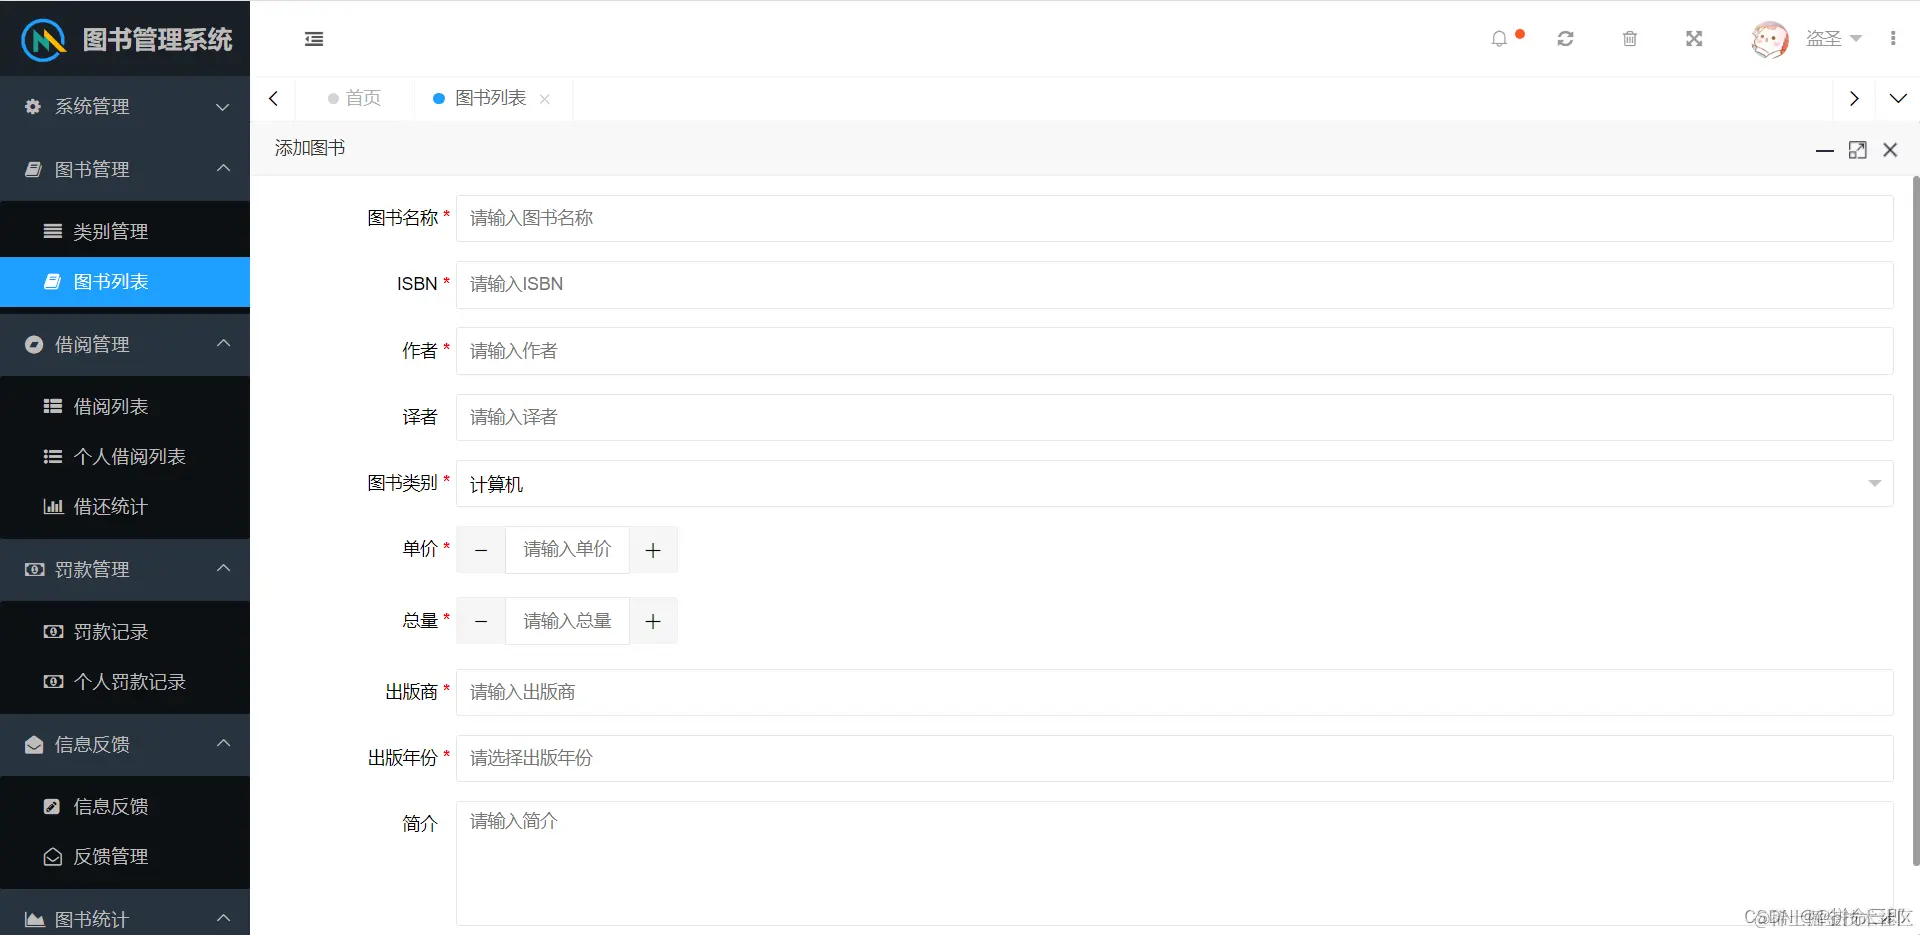The width and height of the screenshot is (1920, 935).
Task: Close the 图书列表 tab
Action: click(545, 98)
